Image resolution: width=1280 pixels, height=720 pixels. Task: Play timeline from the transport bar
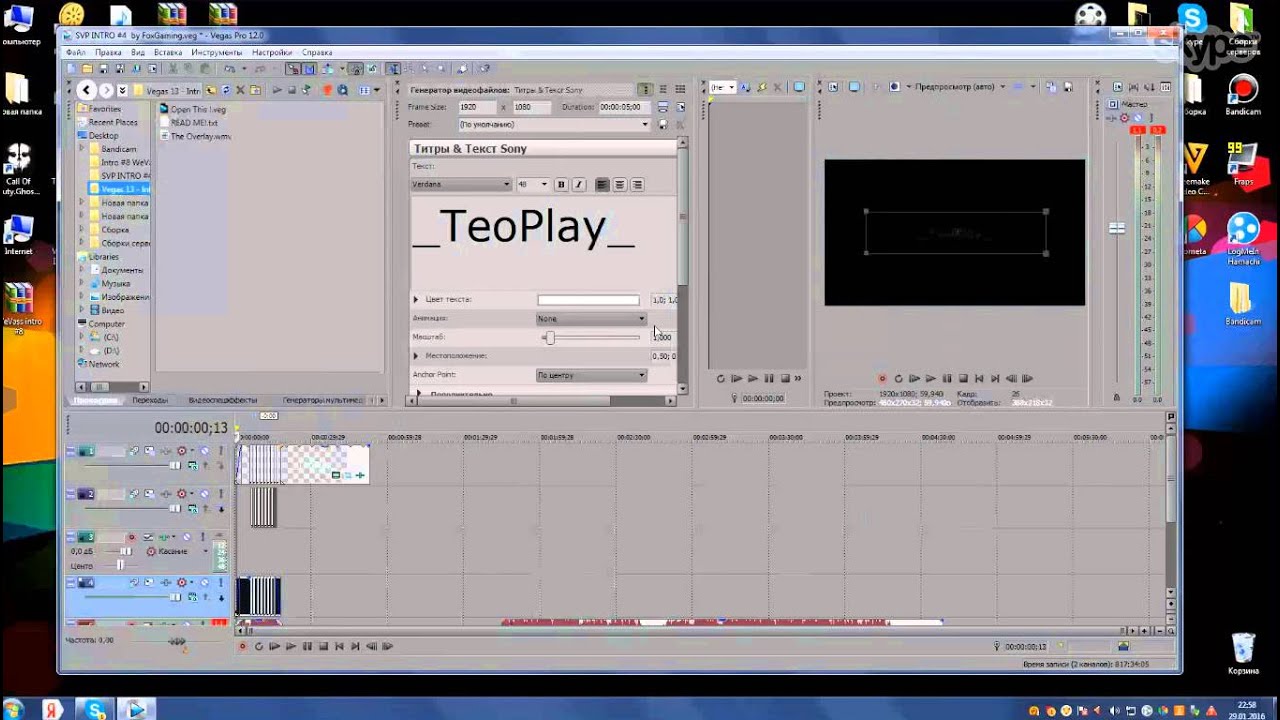[291, 647]
